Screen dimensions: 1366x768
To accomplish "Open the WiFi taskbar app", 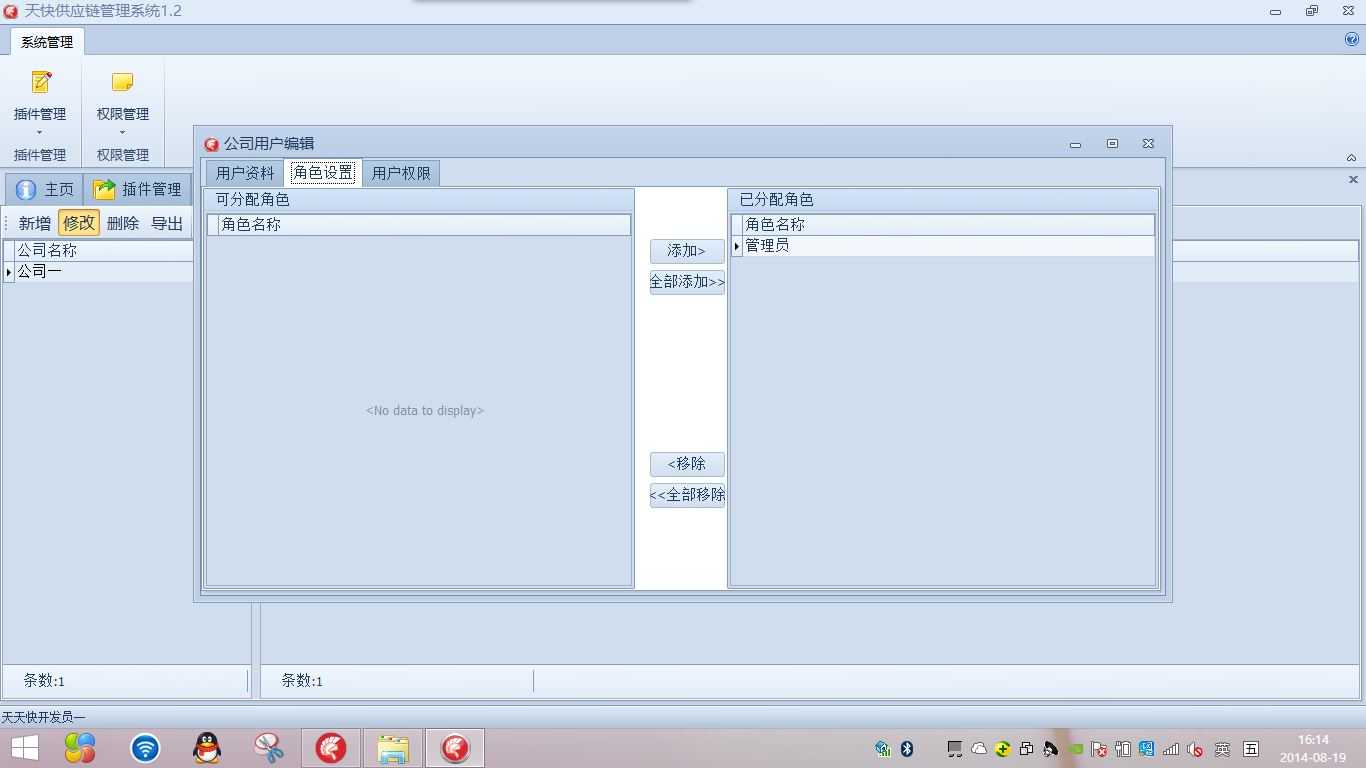I will click(145, 748).
